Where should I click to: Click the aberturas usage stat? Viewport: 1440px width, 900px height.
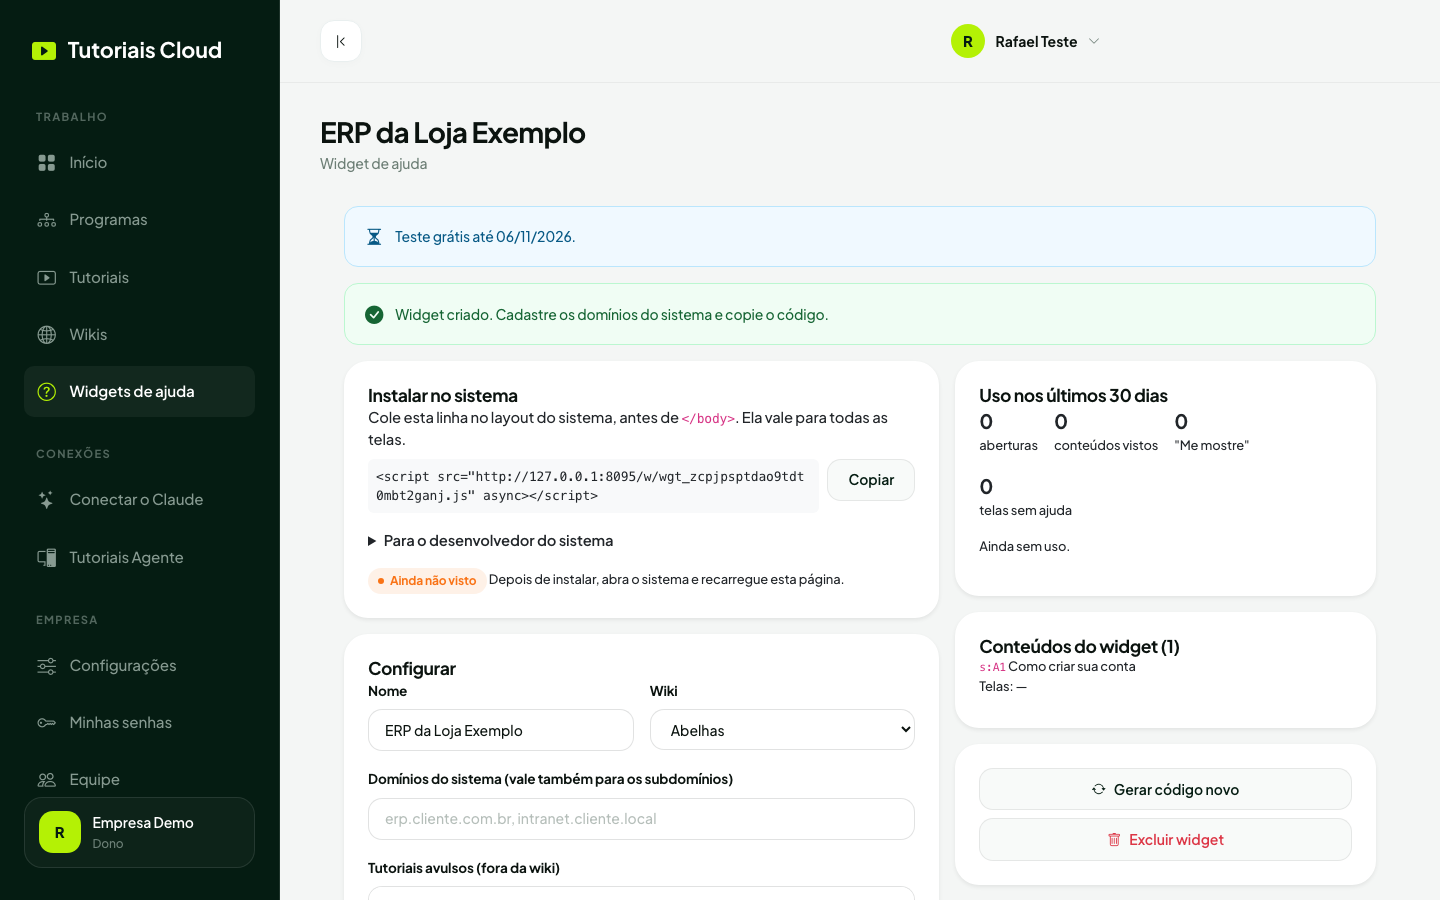(x=1008, y=432)
